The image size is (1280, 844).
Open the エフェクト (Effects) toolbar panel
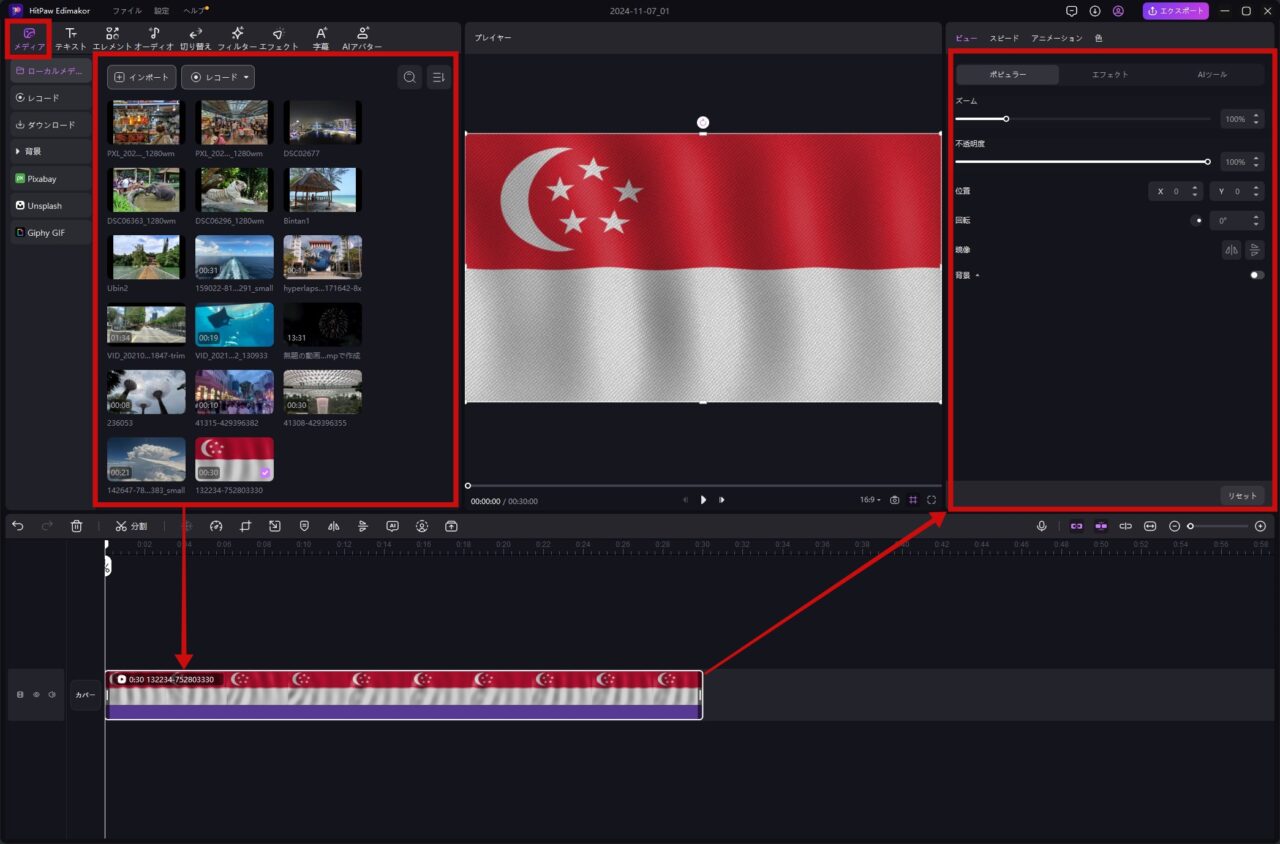(x=279, y=39)
